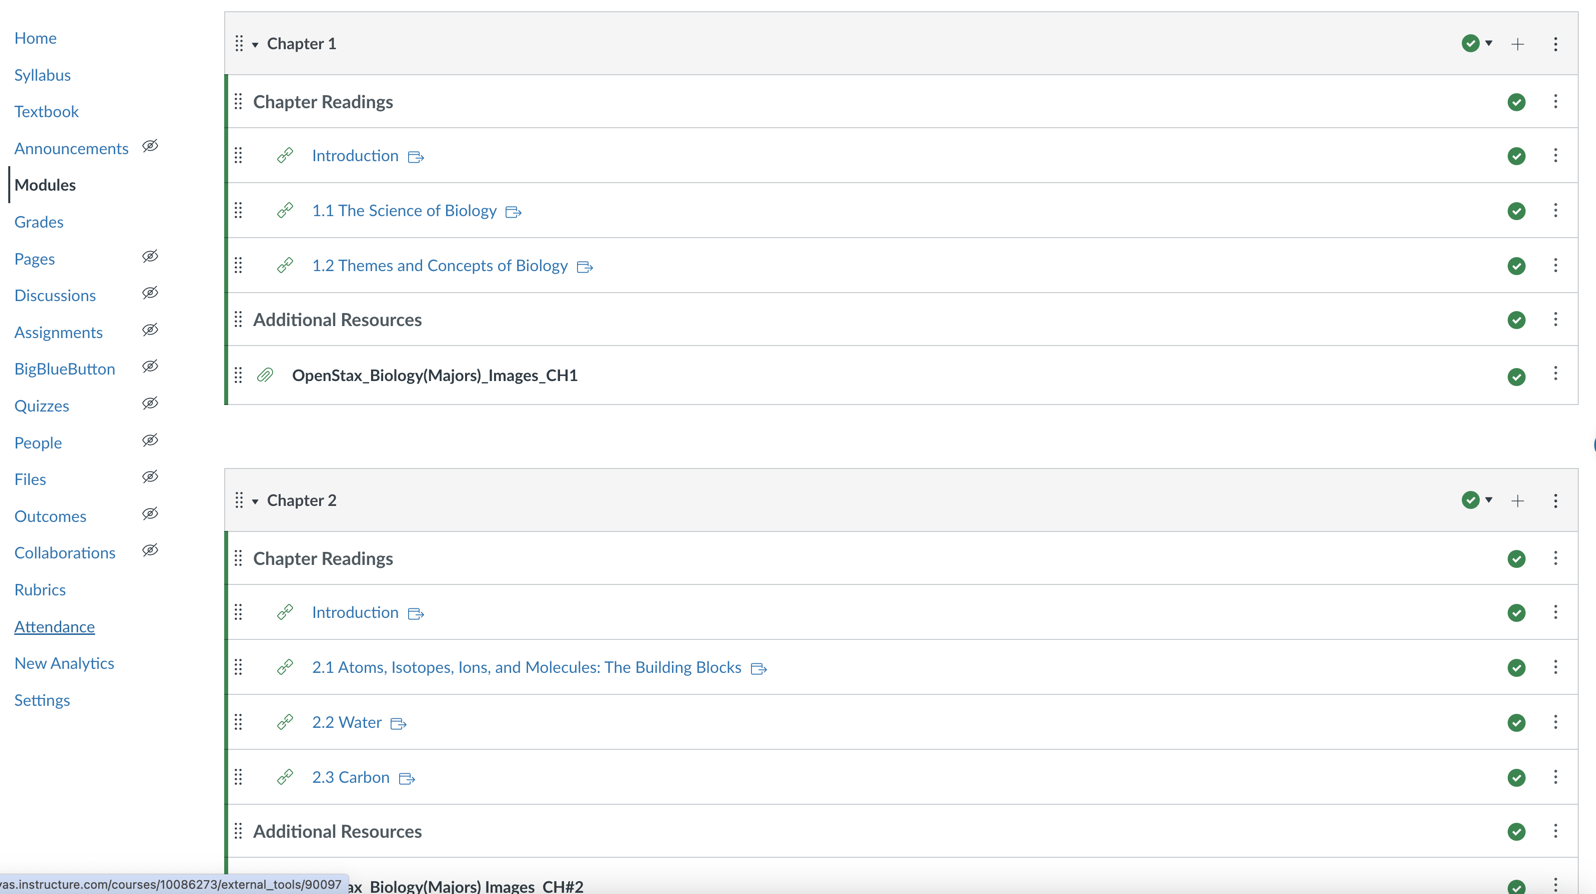This screenshot has width=1596, height=894.
Task: Open options for 2.2 Water item
Action: click(1555, 722)
